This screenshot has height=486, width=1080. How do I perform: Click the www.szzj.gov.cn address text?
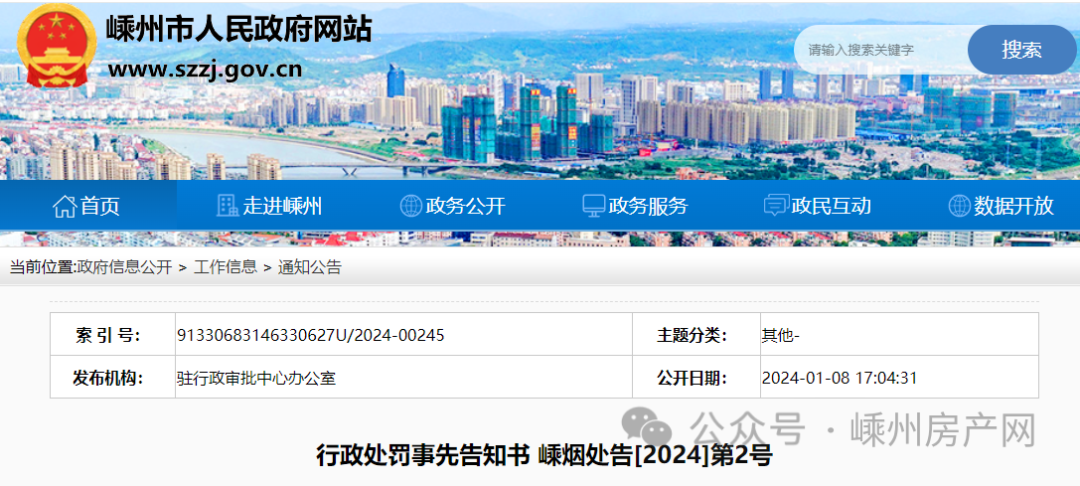click(204, 69)
